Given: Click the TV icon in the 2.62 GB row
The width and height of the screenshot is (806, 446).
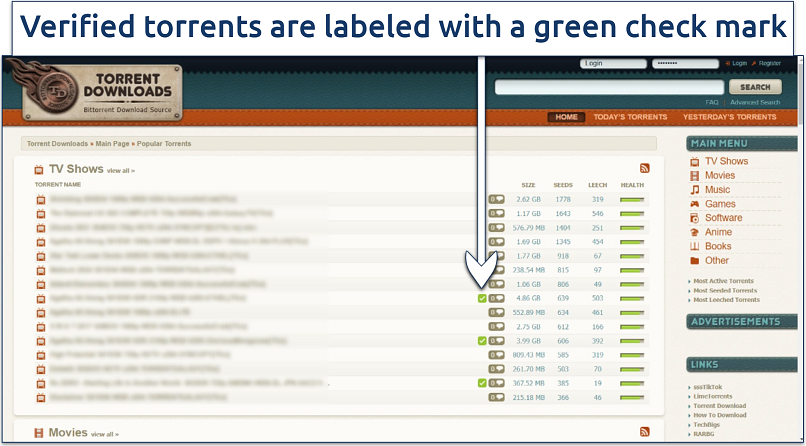Looking at the screenshot, I should pyautogui.click(x=41, y=199).
